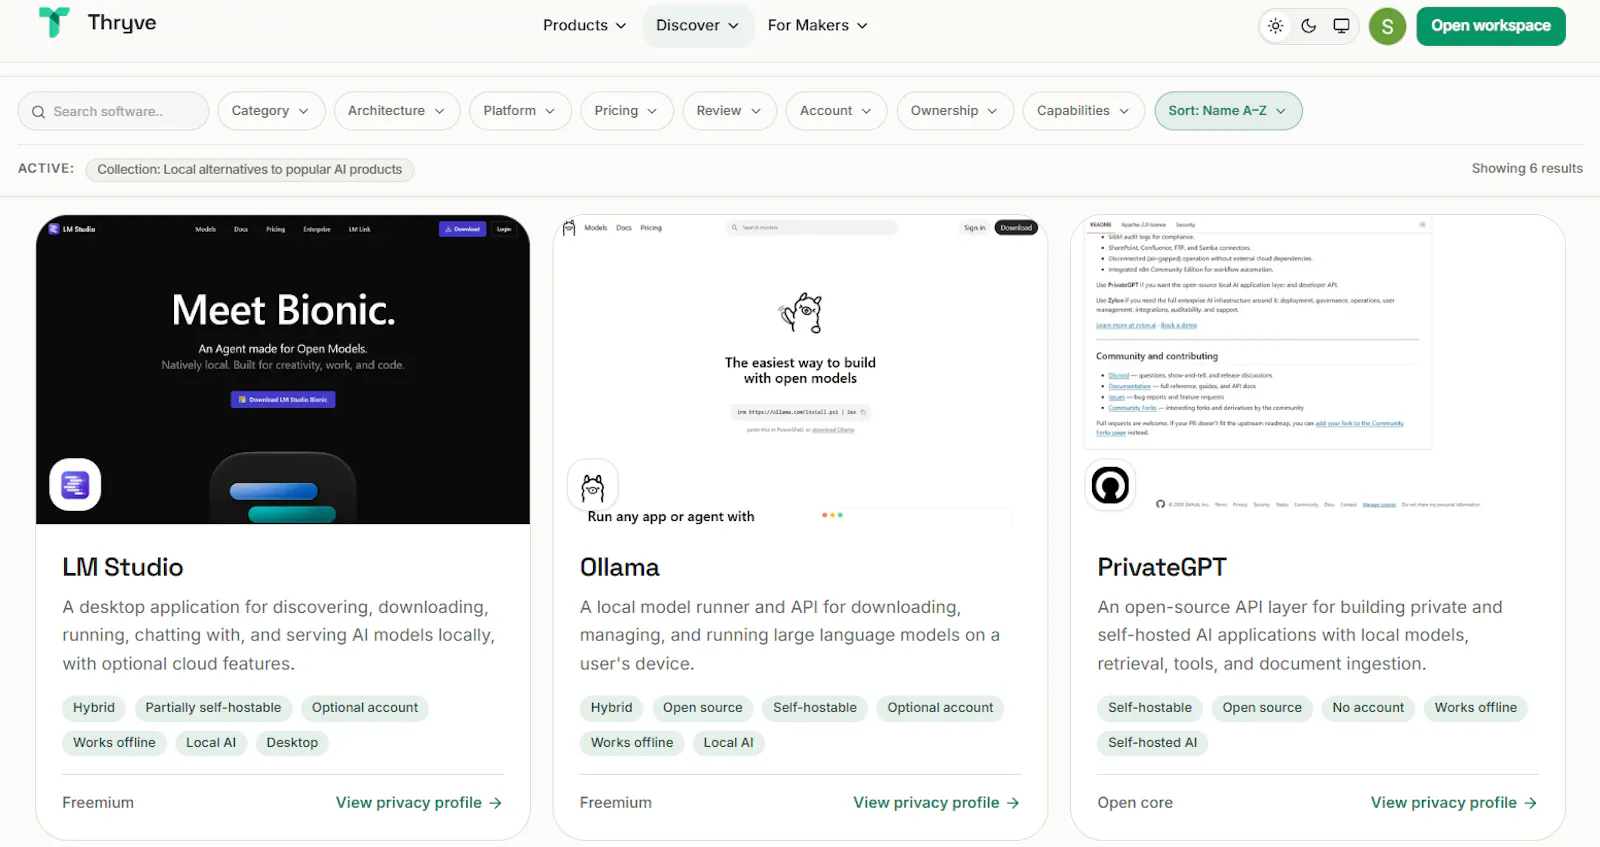
Task: View privacy profile for LM Studio
Action: point(419,802)
